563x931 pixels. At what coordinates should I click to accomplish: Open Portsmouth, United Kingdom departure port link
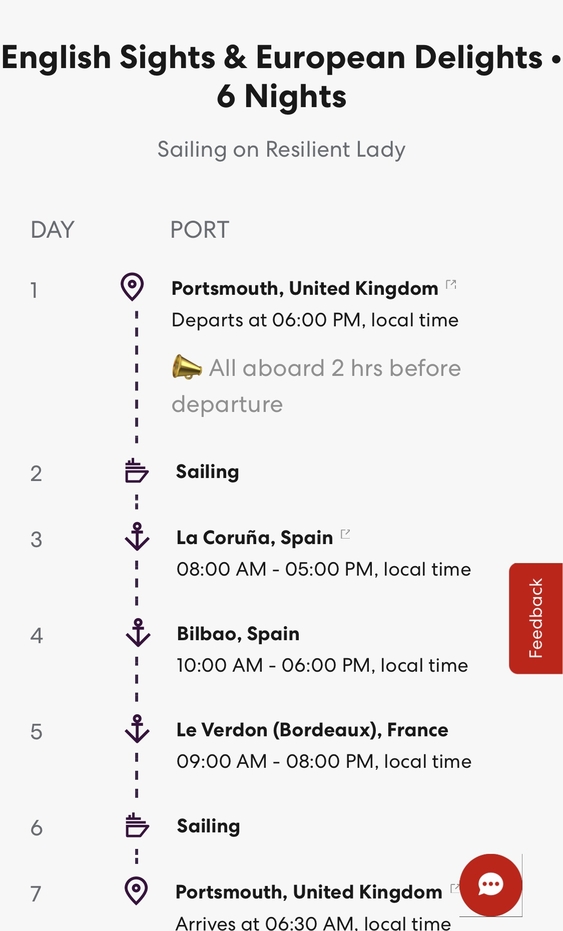pyautogui.click(x=305, y=289)
